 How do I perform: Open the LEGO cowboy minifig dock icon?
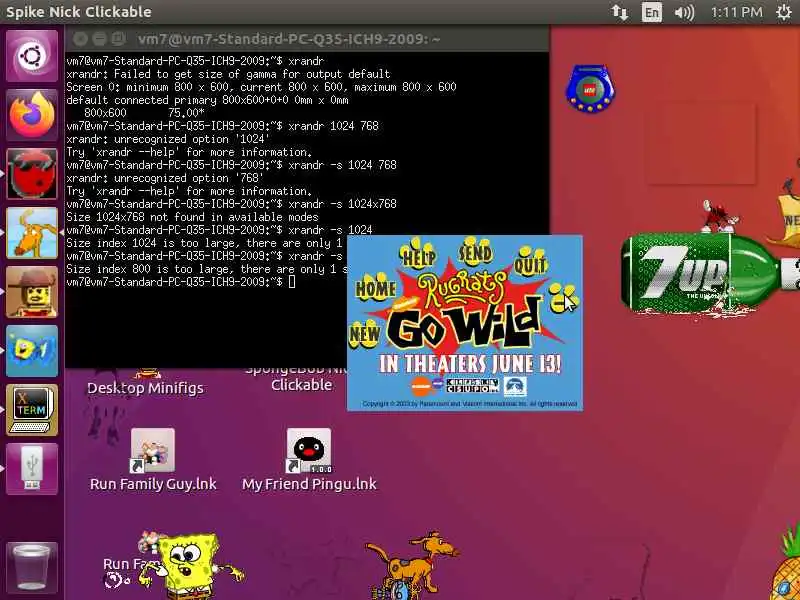pyautogui.click(x=32, y=292)
